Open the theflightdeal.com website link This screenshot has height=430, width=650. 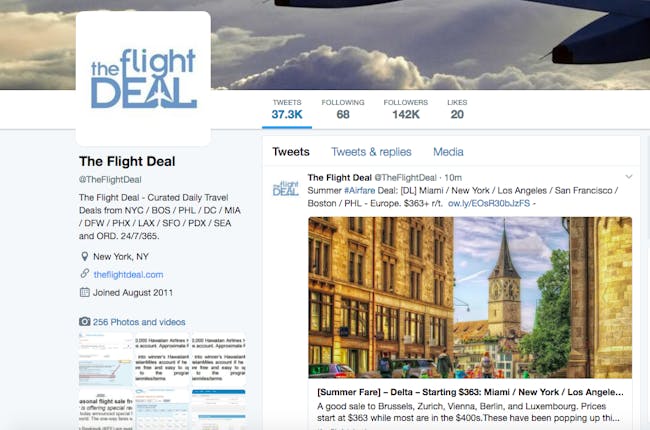pos(128,275)
